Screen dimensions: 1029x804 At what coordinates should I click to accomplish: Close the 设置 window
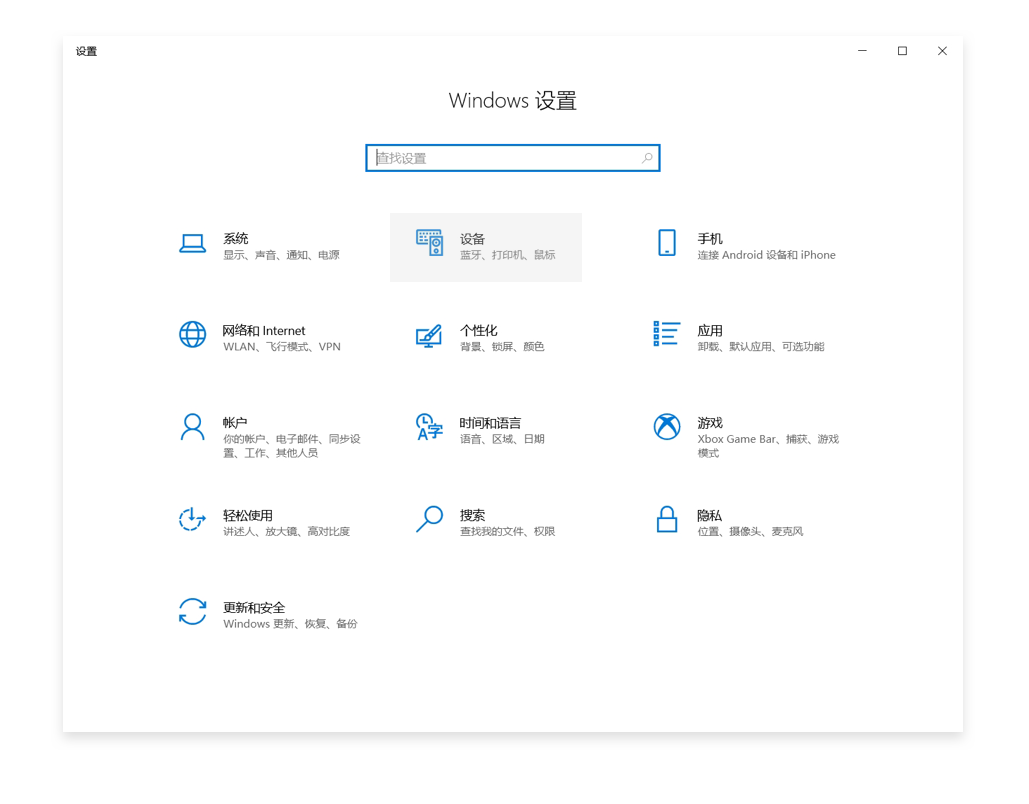(x=942, y=51)
